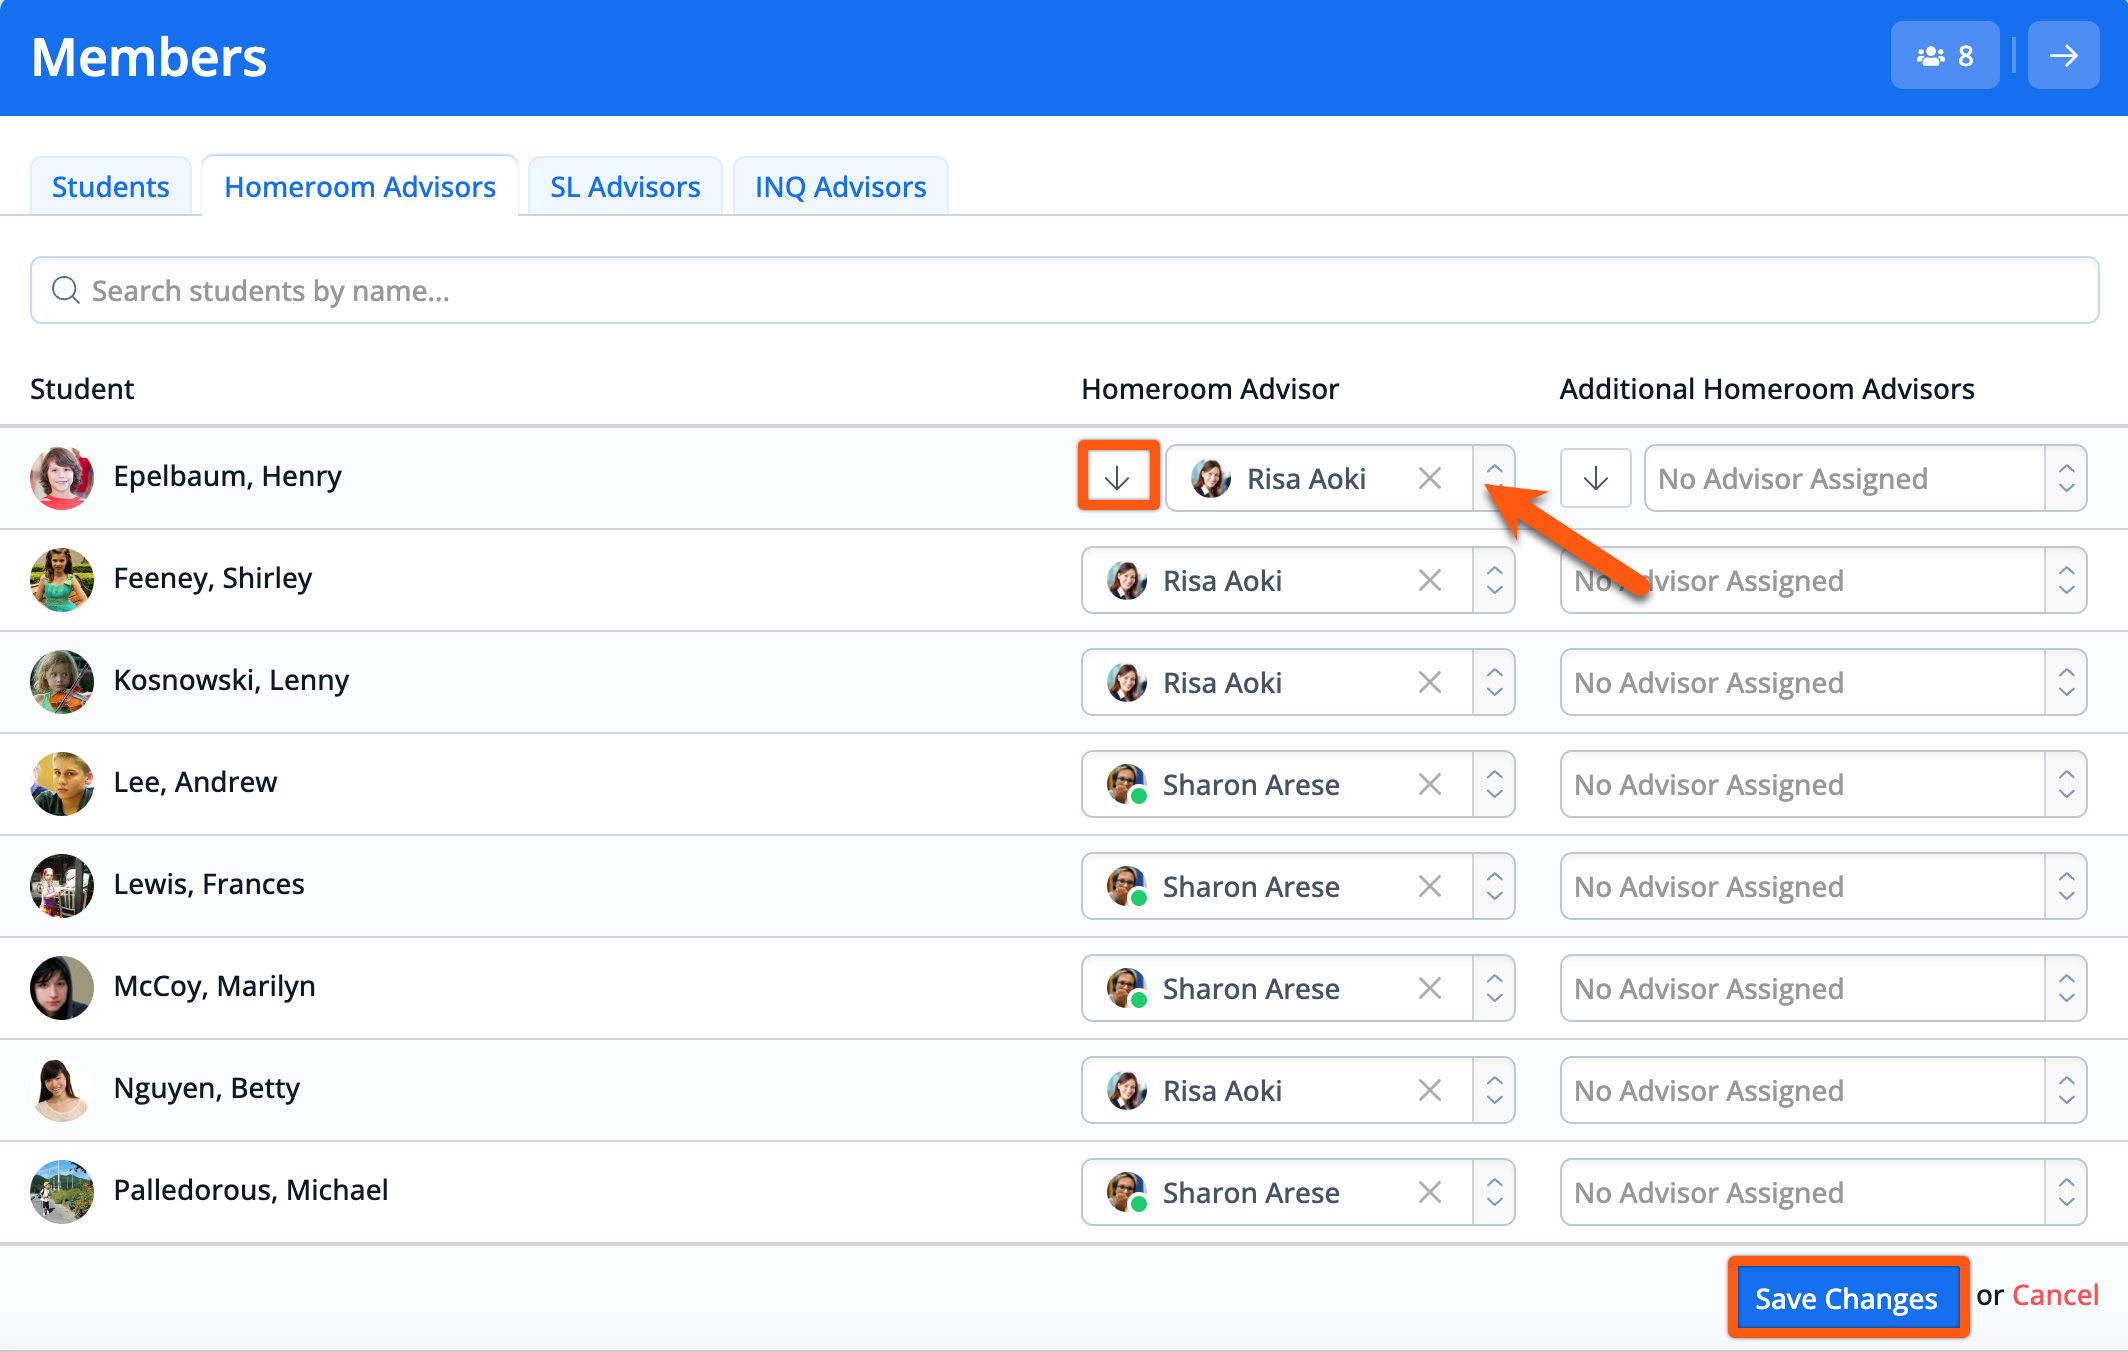This screenshot has height=1352, width=2128.
Task: Remove the advisor X for Palledorous, Michael
Action: [x=1429, y=1192]
